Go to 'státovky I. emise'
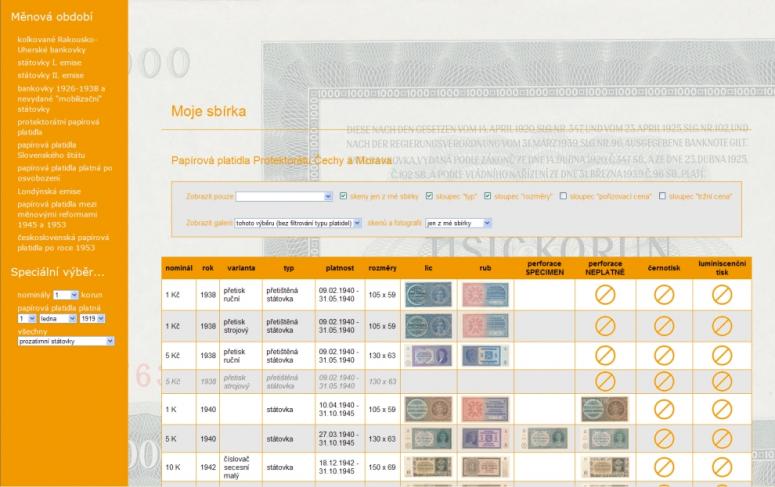This screenshot has width=775, height=487. [x=49, y=63]
